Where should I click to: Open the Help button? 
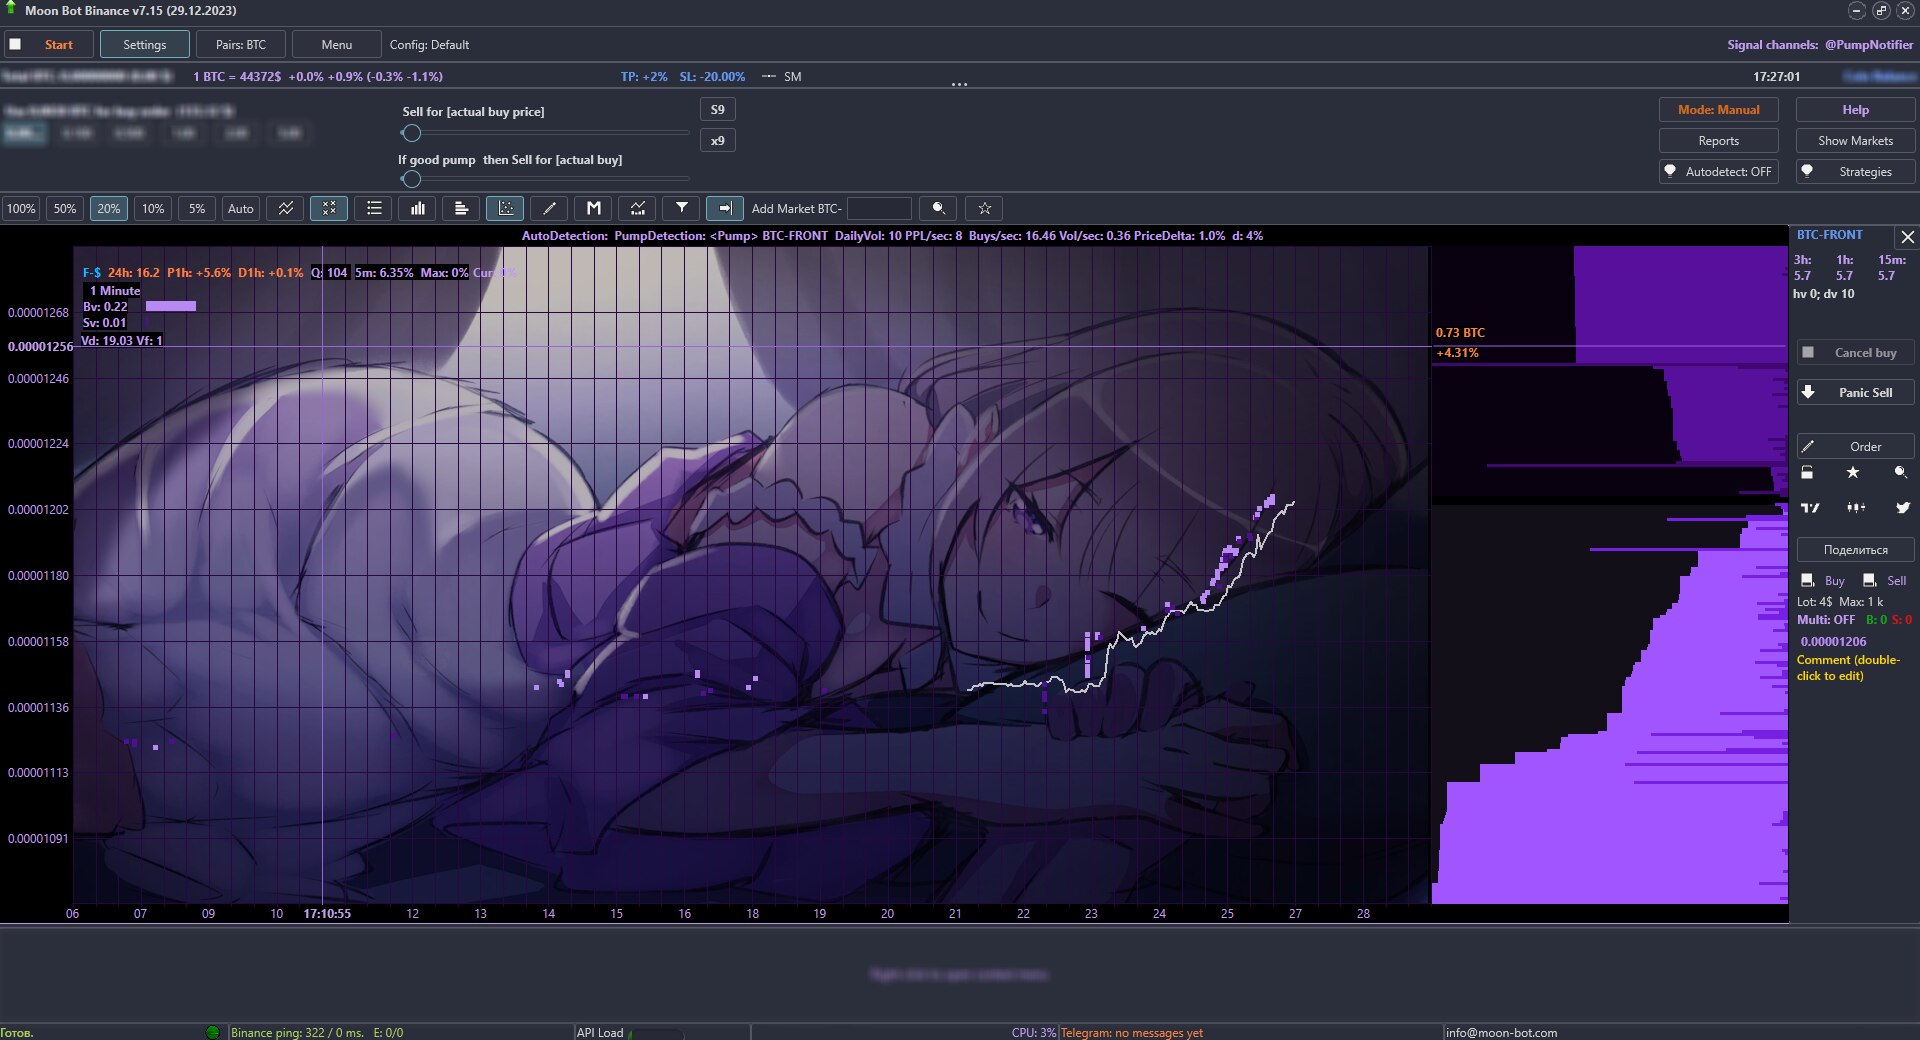point(1855,110)
